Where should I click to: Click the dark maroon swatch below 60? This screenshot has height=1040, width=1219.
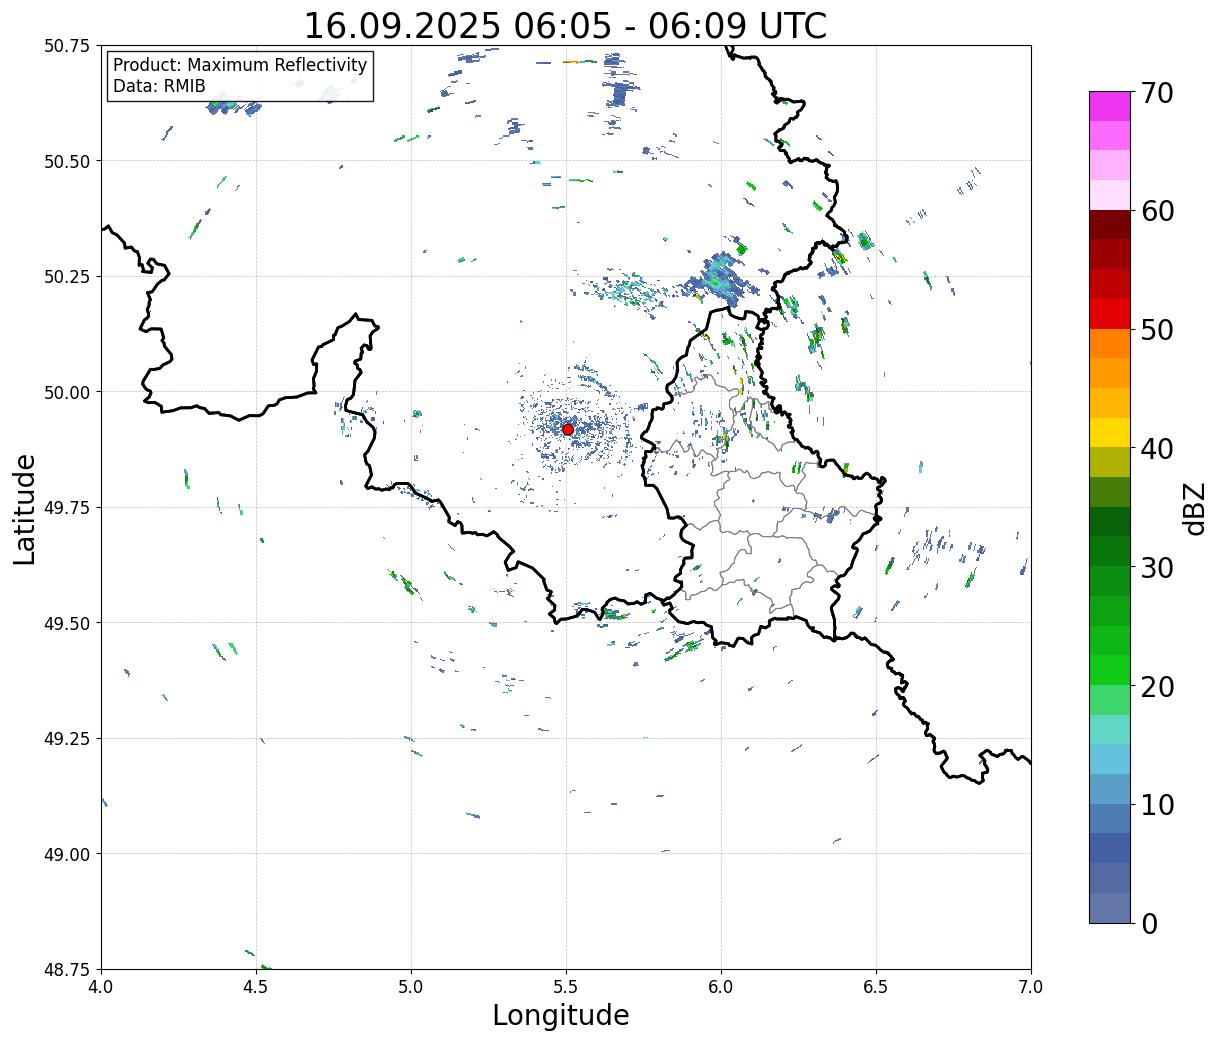(1110, 224)
